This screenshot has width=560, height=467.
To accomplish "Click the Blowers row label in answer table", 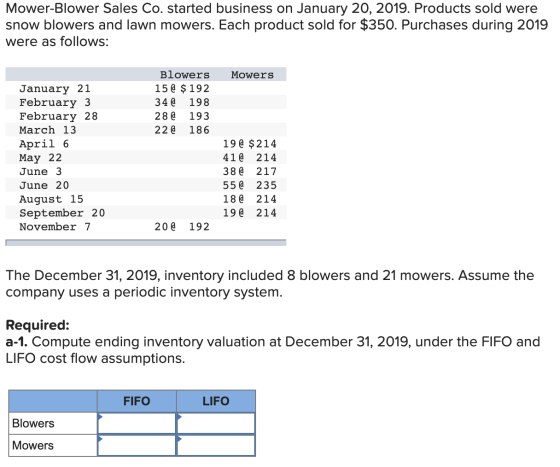I will point(33,423).
